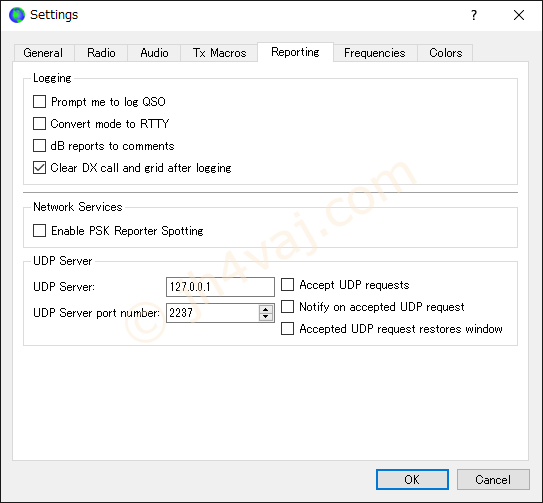
Task: Click the globe application icon in title bar
Action: (17, 15)
